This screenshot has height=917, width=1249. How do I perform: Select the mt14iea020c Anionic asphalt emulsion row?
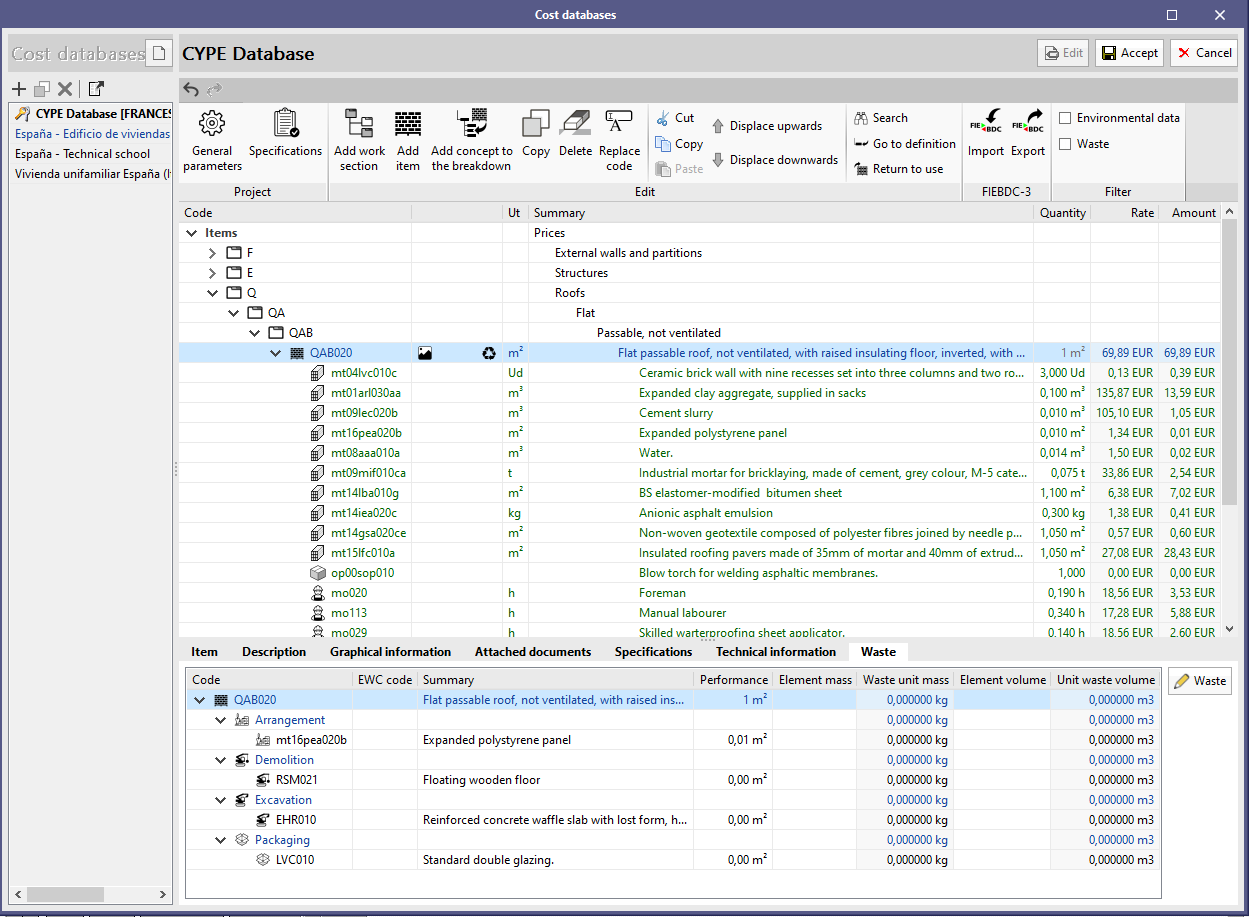point(700,513)
